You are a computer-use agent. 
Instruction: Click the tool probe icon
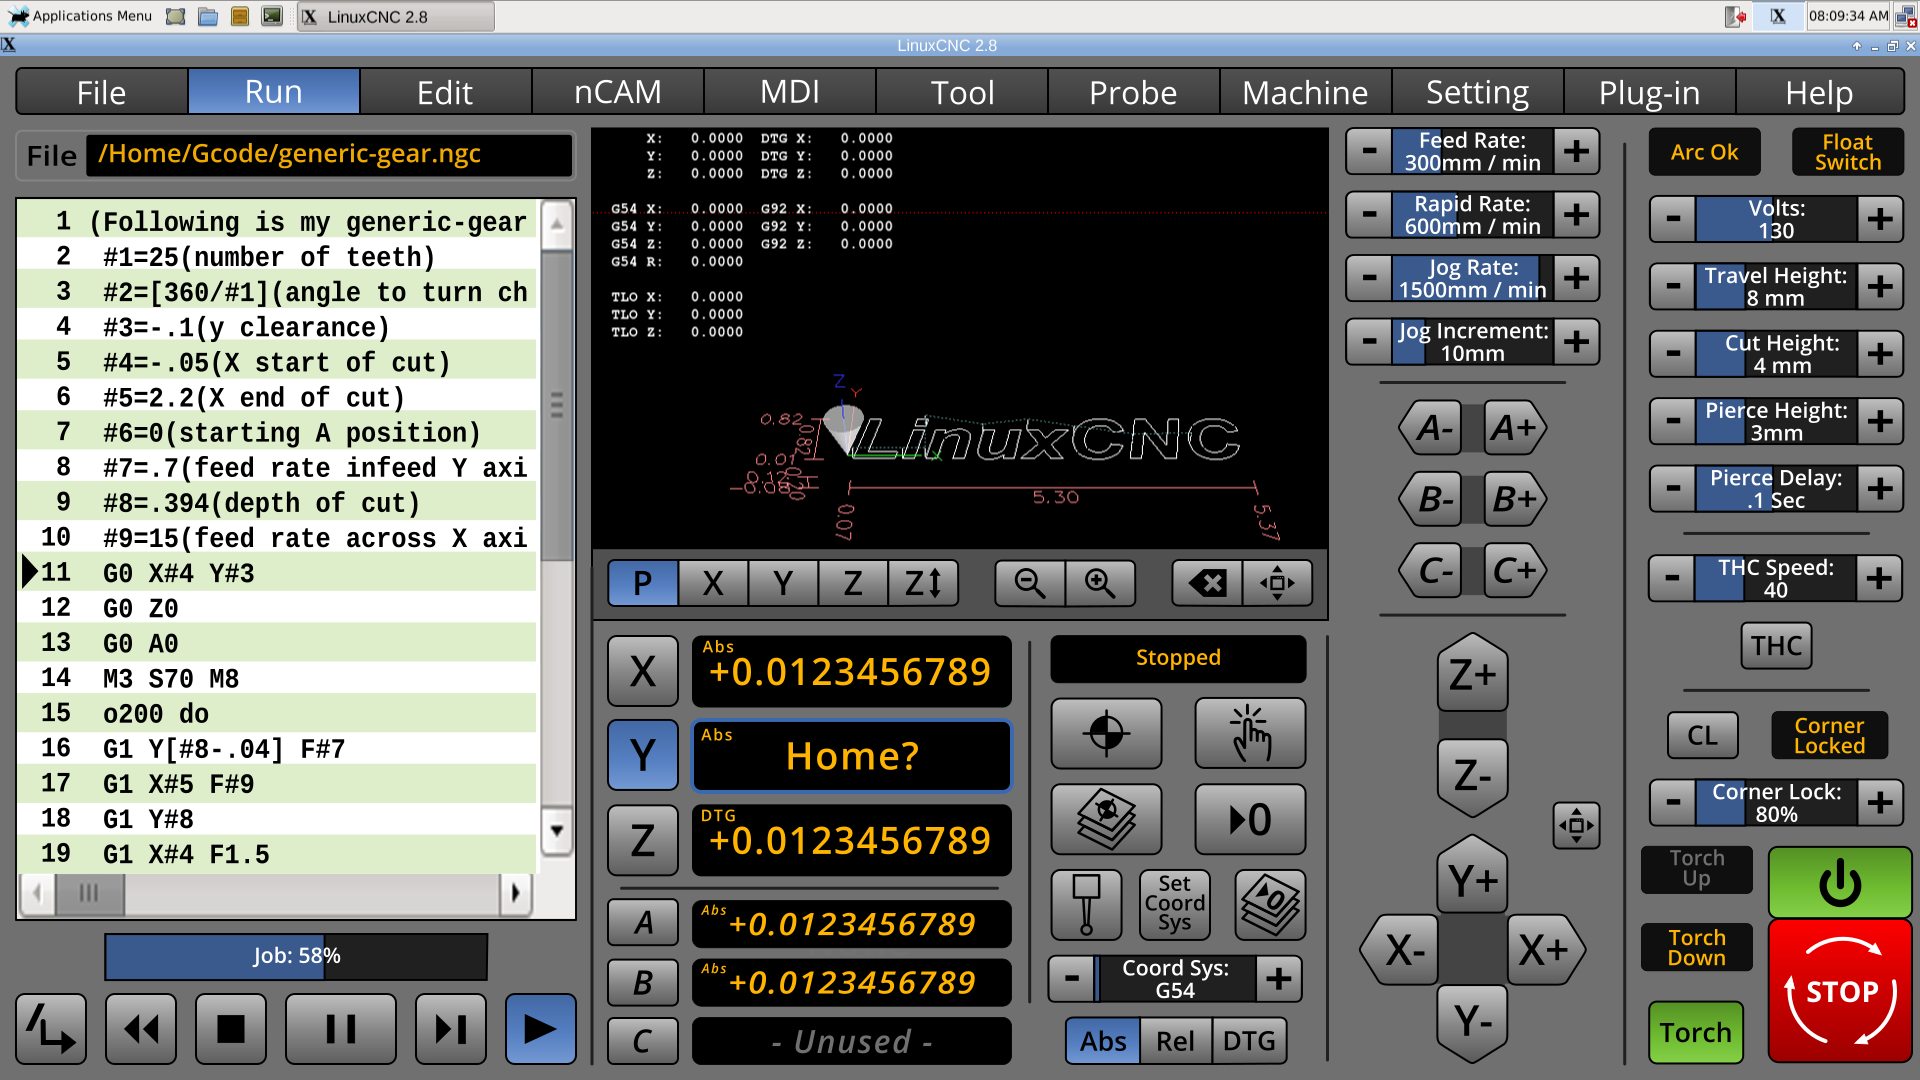1086,904
